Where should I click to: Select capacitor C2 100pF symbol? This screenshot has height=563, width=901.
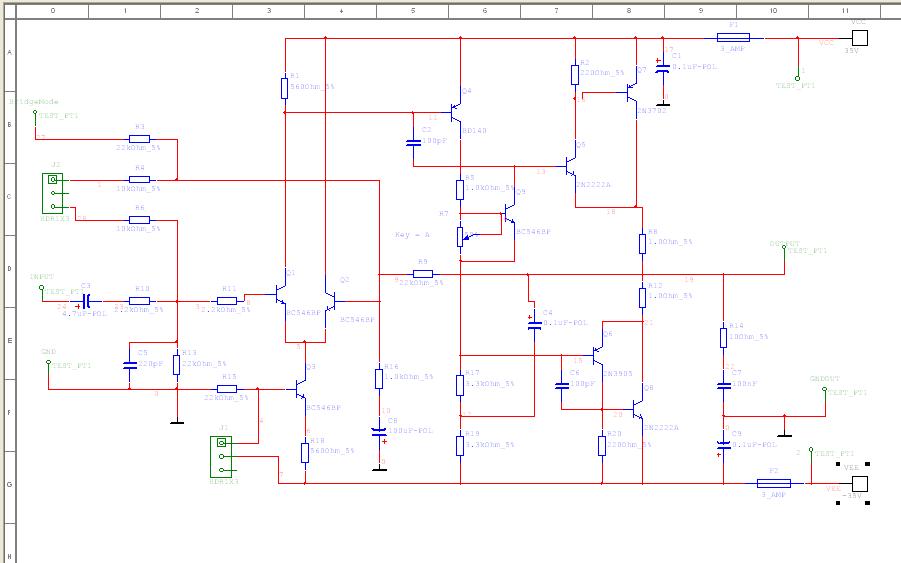[413, 142]
